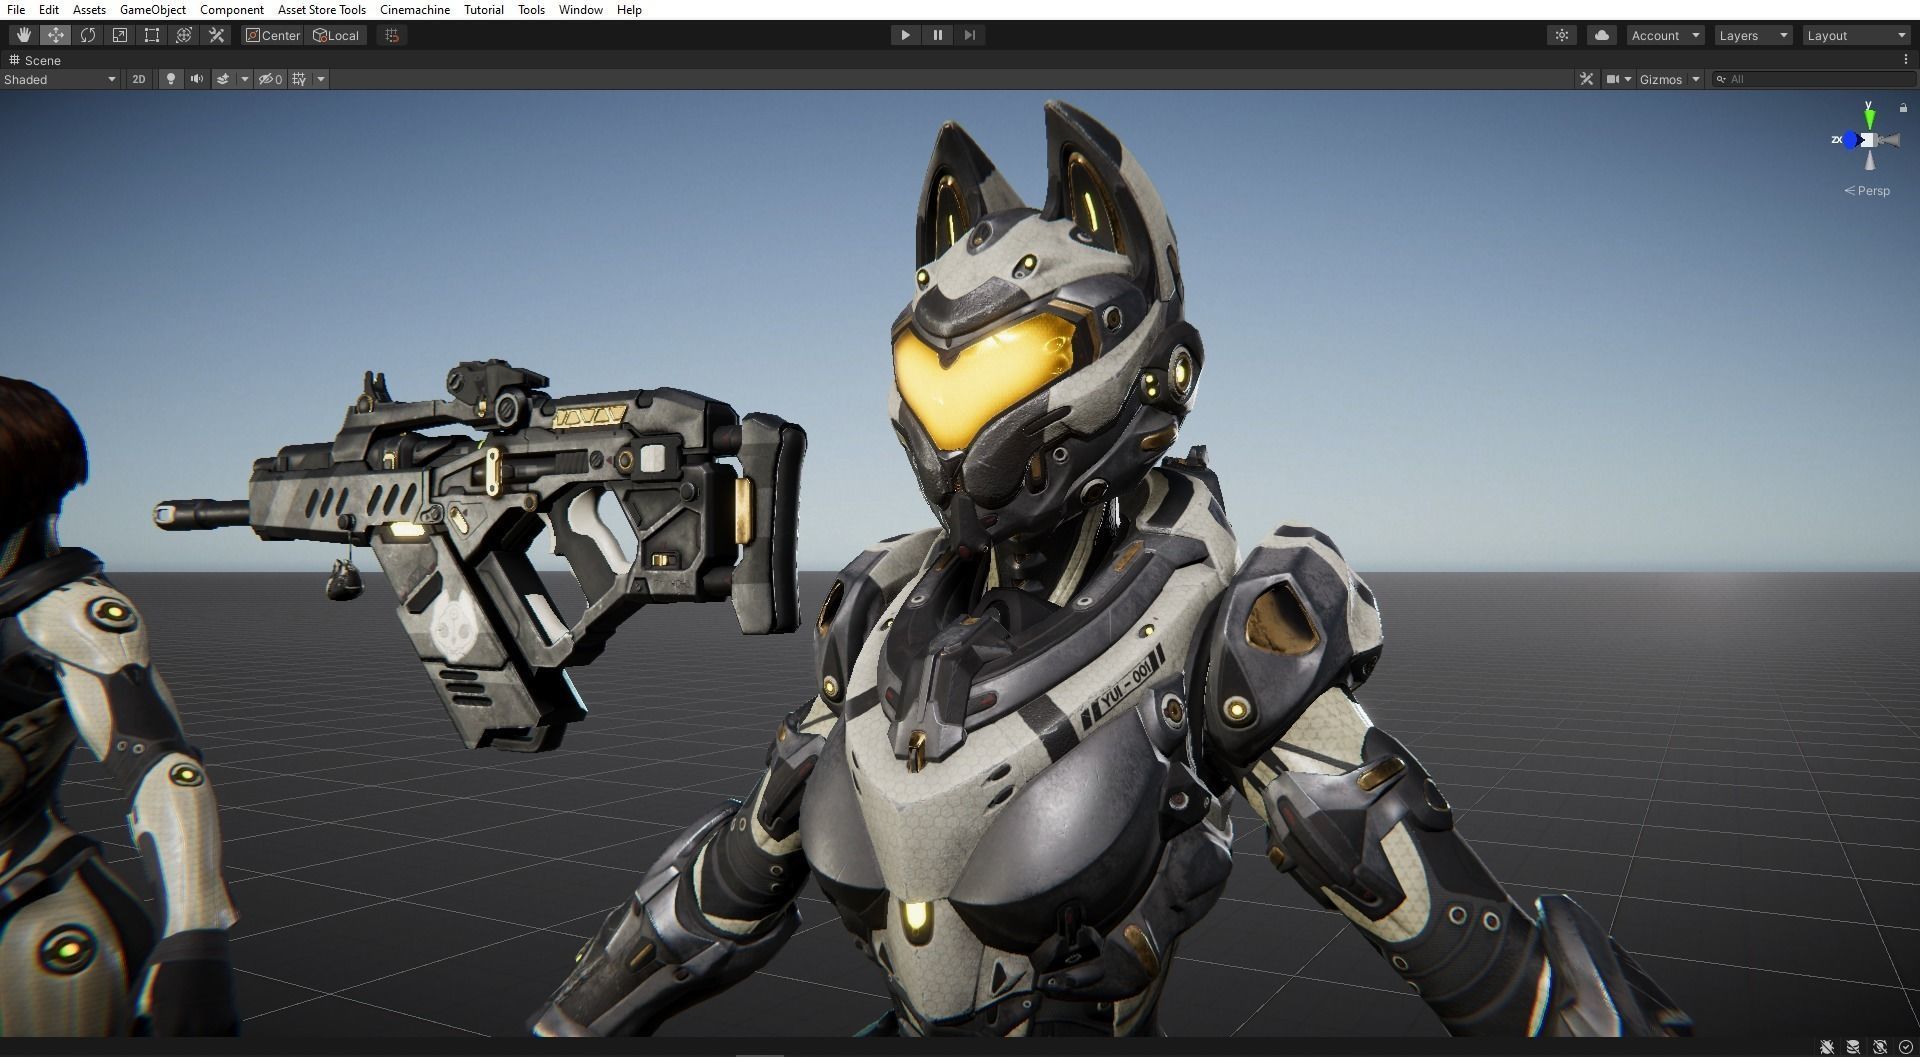Open the Window menu

581,10
